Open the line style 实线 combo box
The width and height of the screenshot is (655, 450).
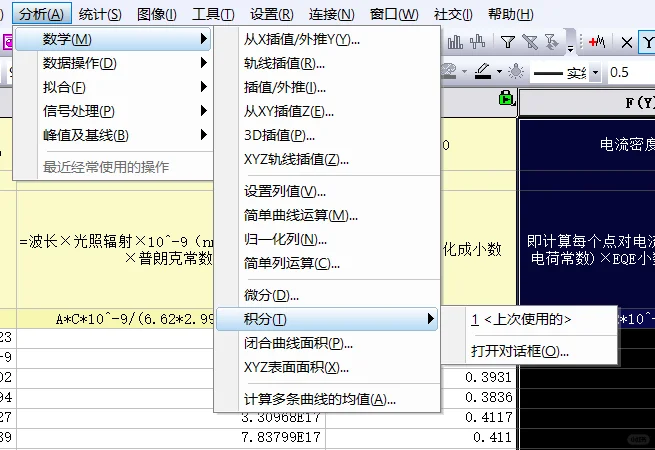pos(566,73)
